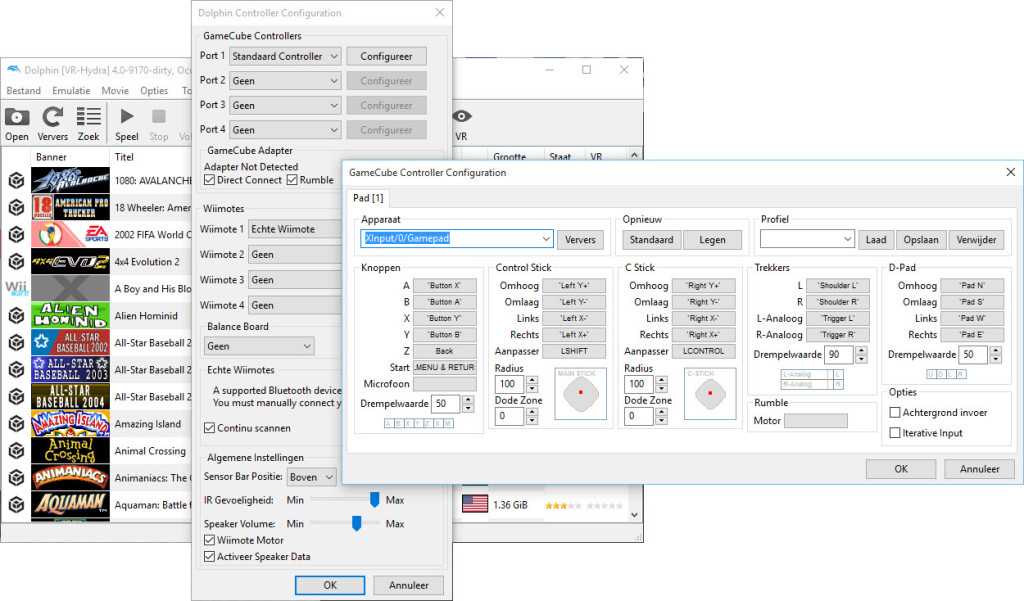Screen dimensions: 1024x601
Task: Select the Animal Crossing game banner
Action: tap(69, 451)
